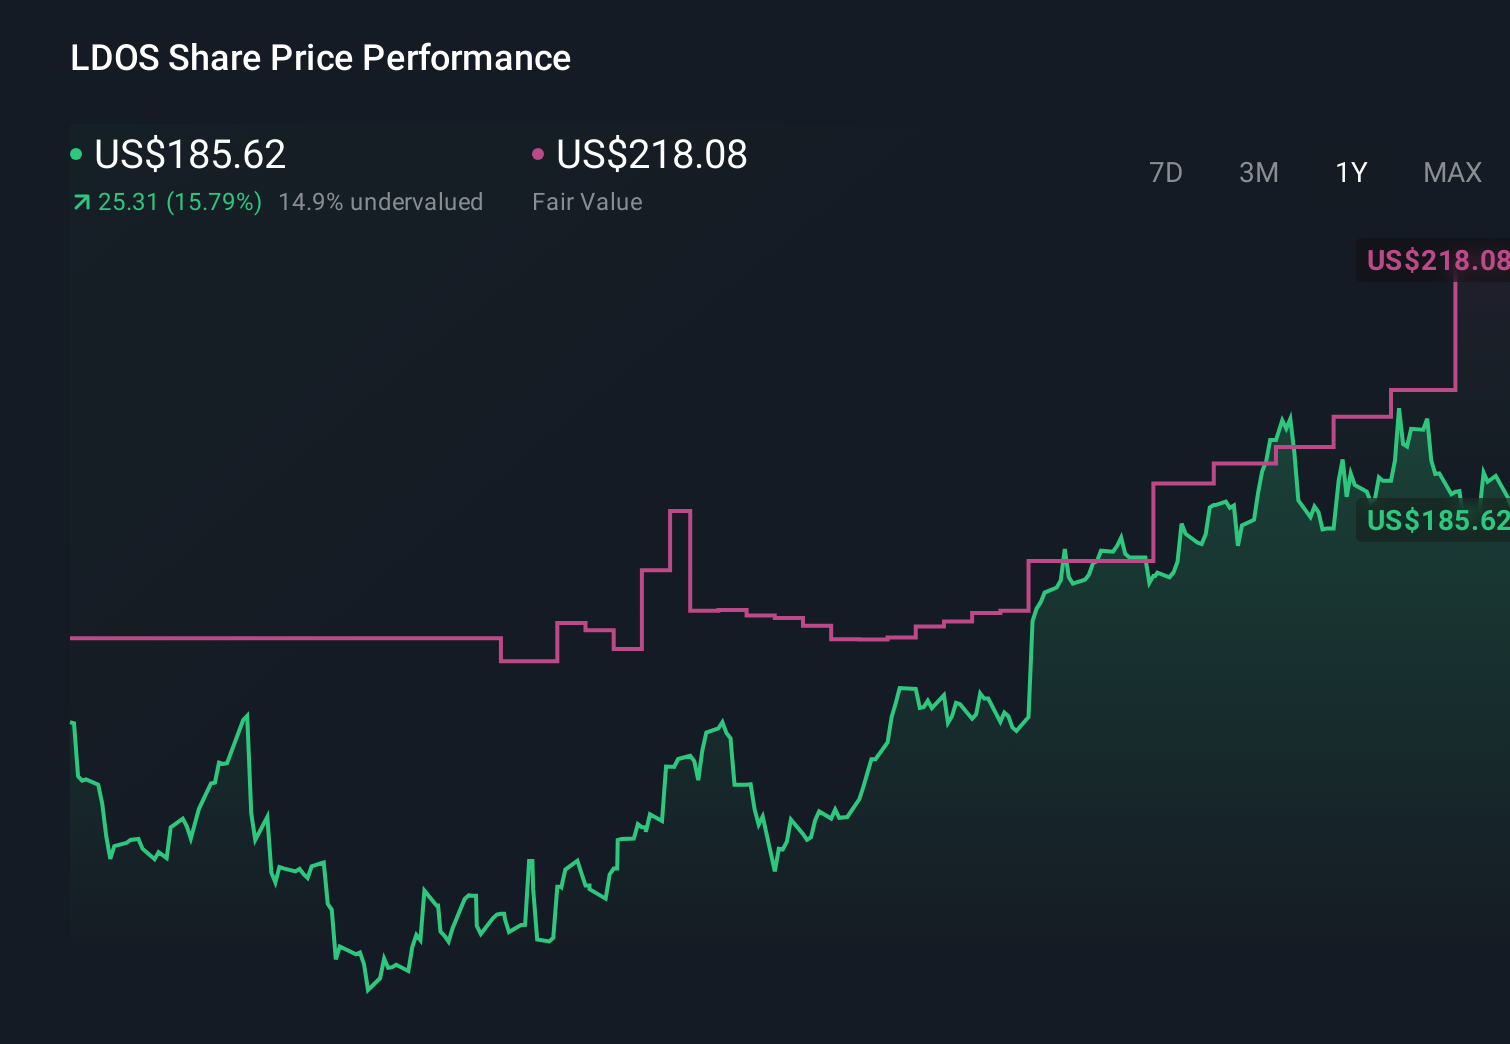The image size is (1510, 1044).
Task: Switch to the 3M time range
Action: click(x=1258, y=172)
